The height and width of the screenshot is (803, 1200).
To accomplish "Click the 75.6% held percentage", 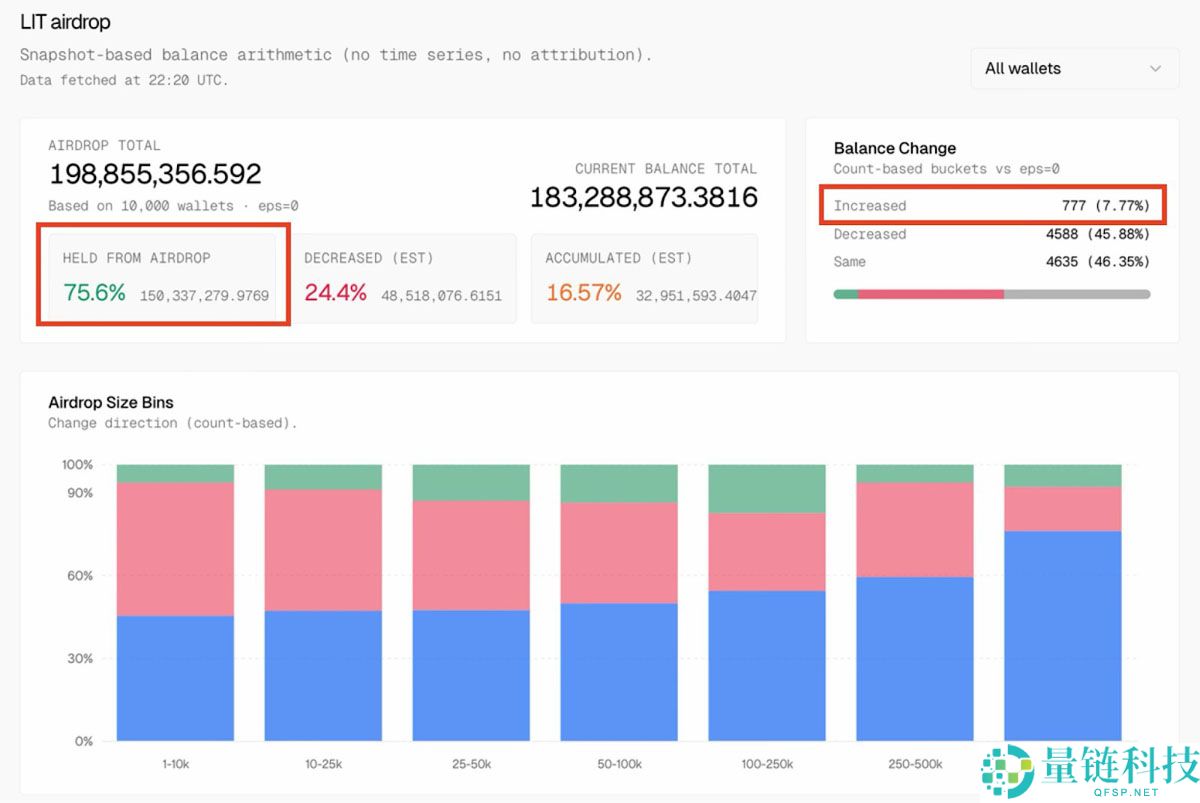I will point(94,293).
